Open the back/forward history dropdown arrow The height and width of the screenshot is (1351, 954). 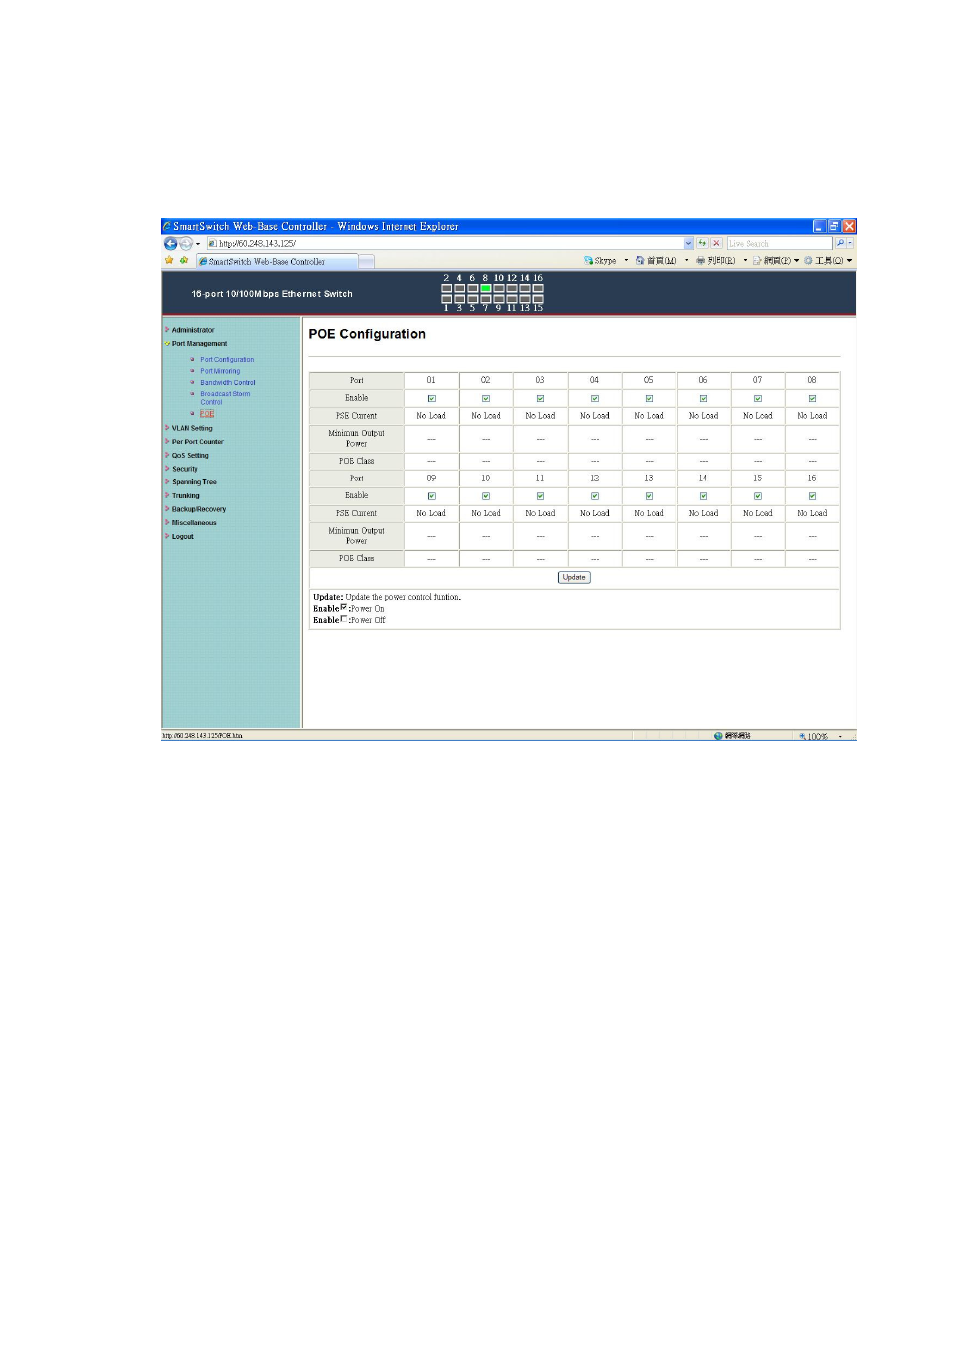[x=198, y=243]
